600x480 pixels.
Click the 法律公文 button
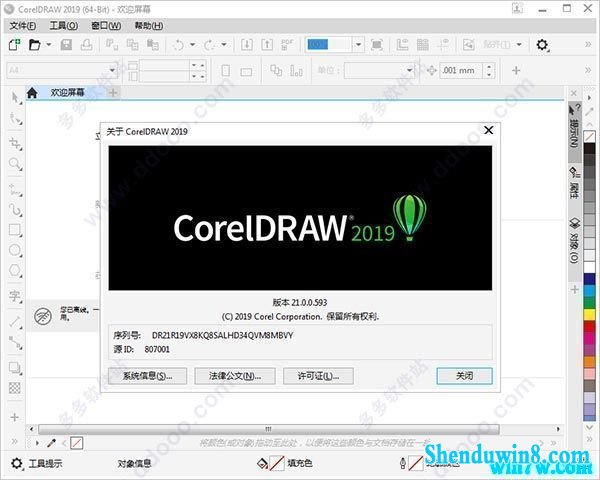pyautogui.click(x=235, y=376)
